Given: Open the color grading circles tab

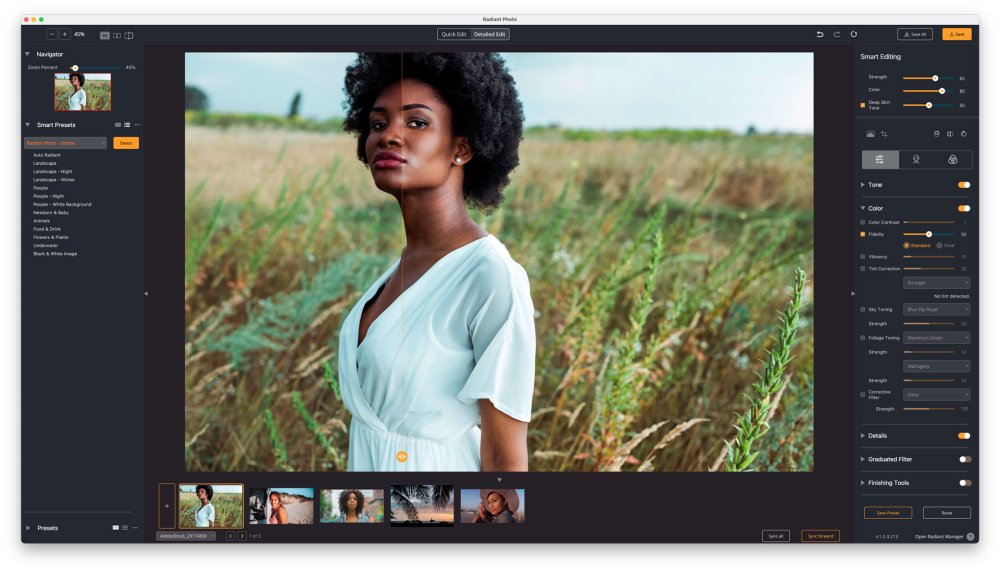Looking at the screenshot, I should click(953, 160).
